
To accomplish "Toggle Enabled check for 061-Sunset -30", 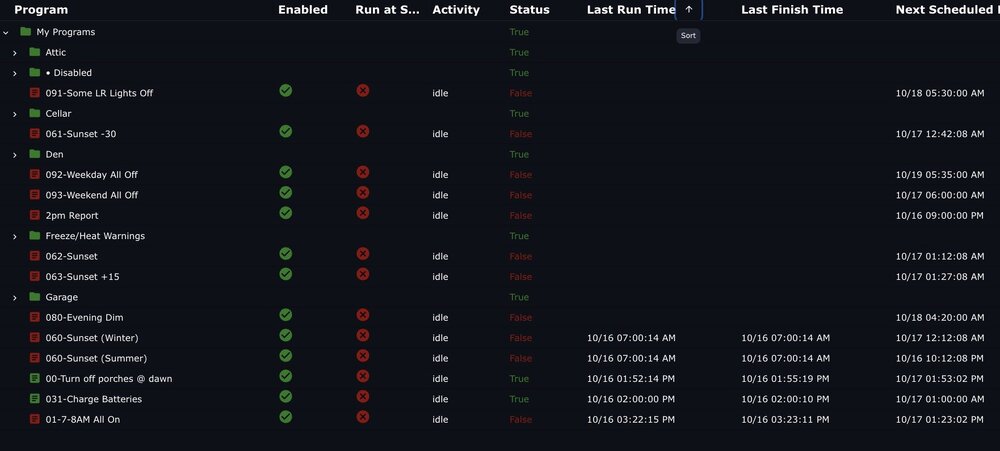I will pyautogui.click(x=286, y=131).
